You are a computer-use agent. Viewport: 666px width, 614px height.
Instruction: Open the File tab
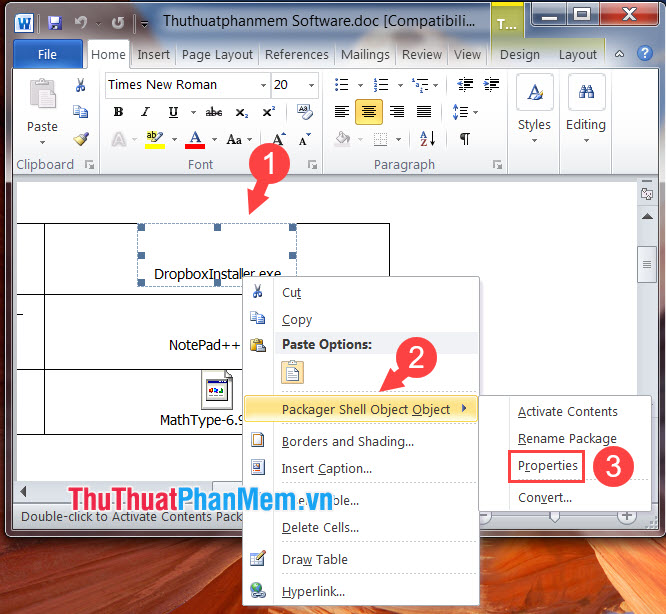coord(48,54)
